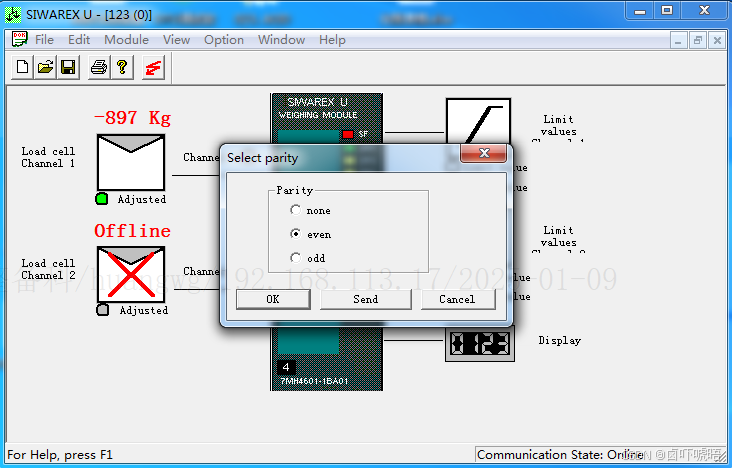The image size is (732, 468).
Task: Click the 7MH4601-1BA01 module order number
Action: tap(314, 381)
